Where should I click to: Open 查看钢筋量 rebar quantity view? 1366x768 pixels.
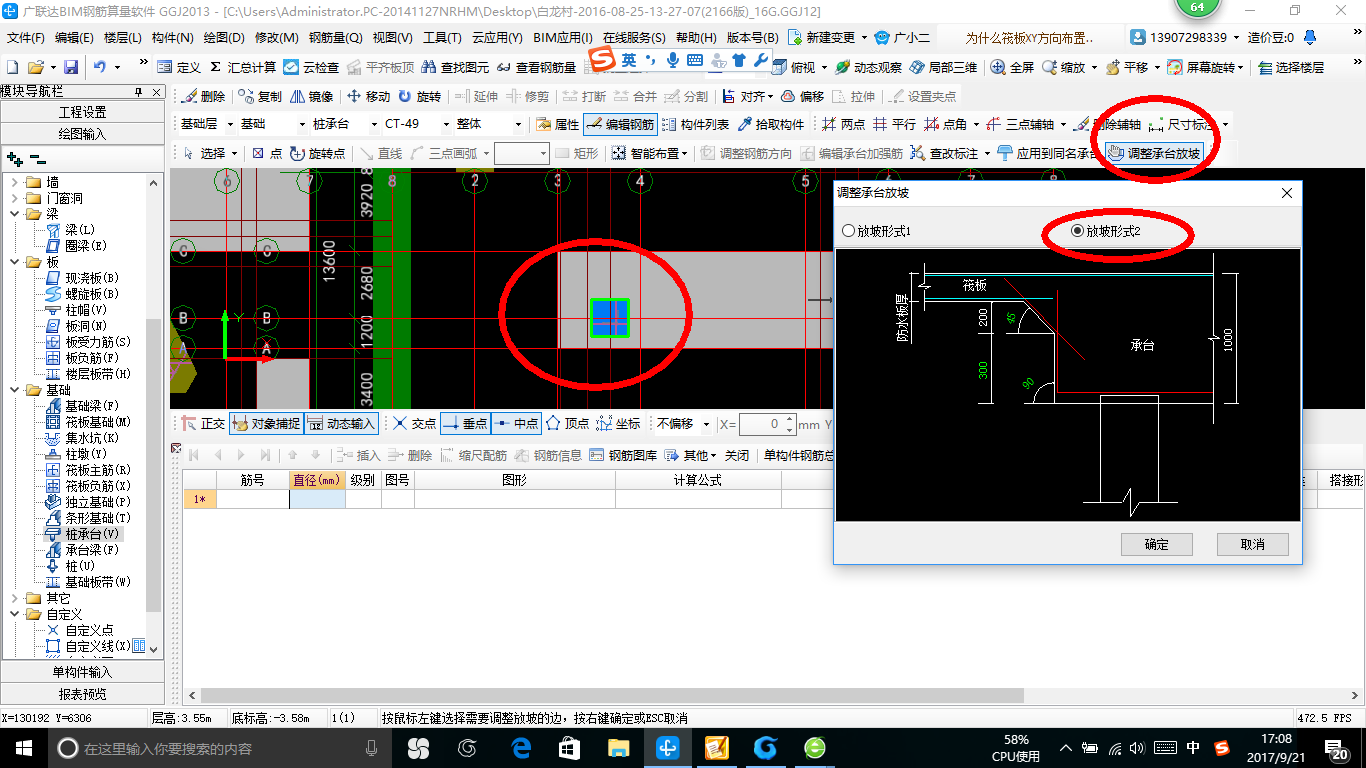tap(536, 67)
